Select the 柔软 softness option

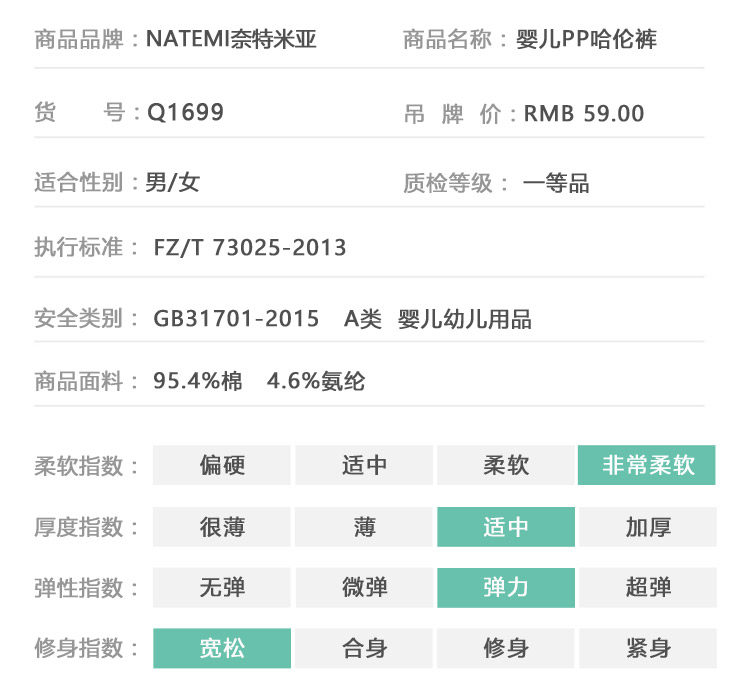pyautogui.click(x=506, y=465)
